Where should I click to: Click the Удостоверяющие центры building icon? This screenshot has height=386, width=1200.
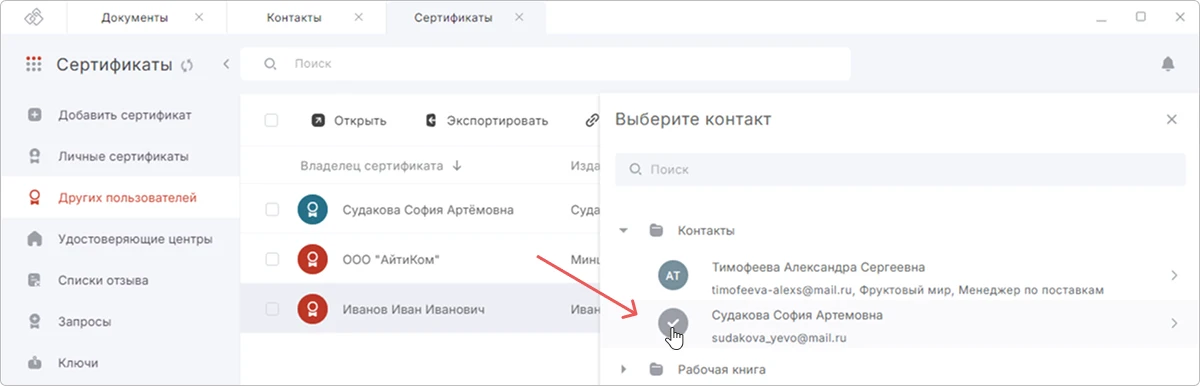coord(35,239)
